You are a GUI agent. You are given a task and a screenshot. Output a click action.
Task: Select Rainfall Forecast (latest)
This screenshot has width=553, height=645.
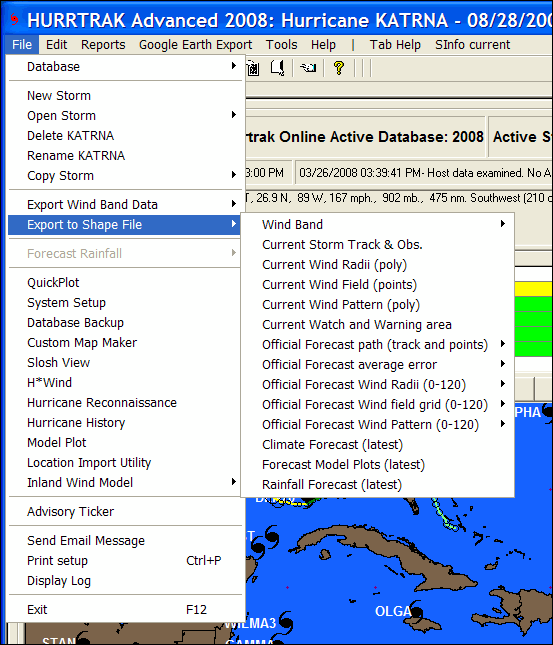coord(377,485)
